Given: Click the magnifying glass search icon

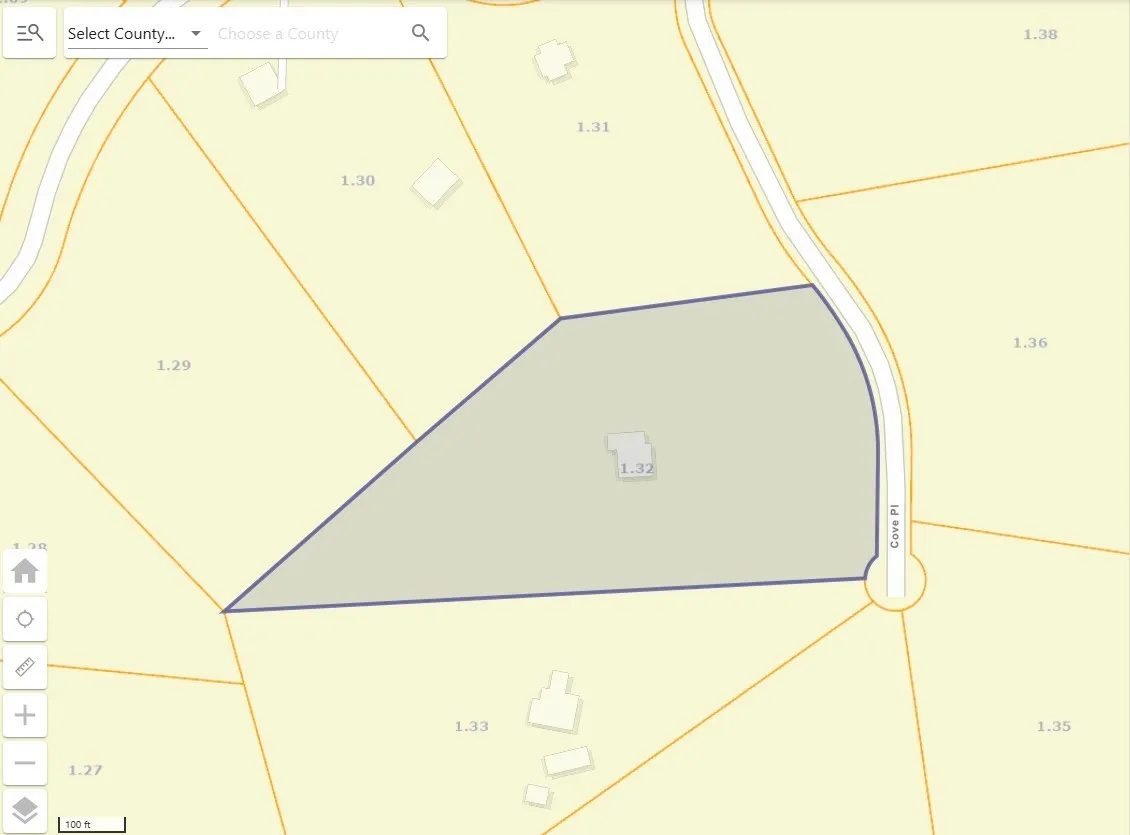Looking at the screenshot, I should (420, 33).
